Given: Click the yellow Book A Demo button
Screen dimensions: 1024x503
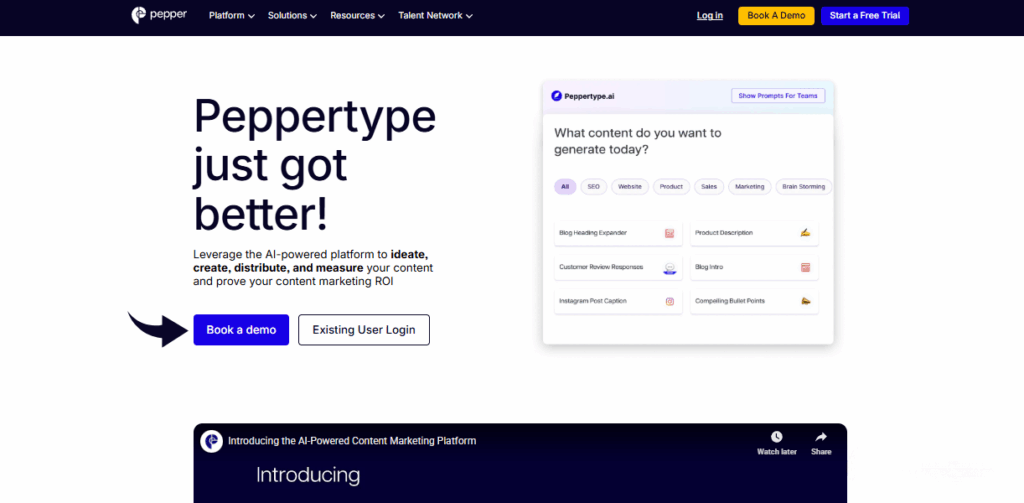Looking at the screenshot, I should pyautogui.click(x=776, y=16).
